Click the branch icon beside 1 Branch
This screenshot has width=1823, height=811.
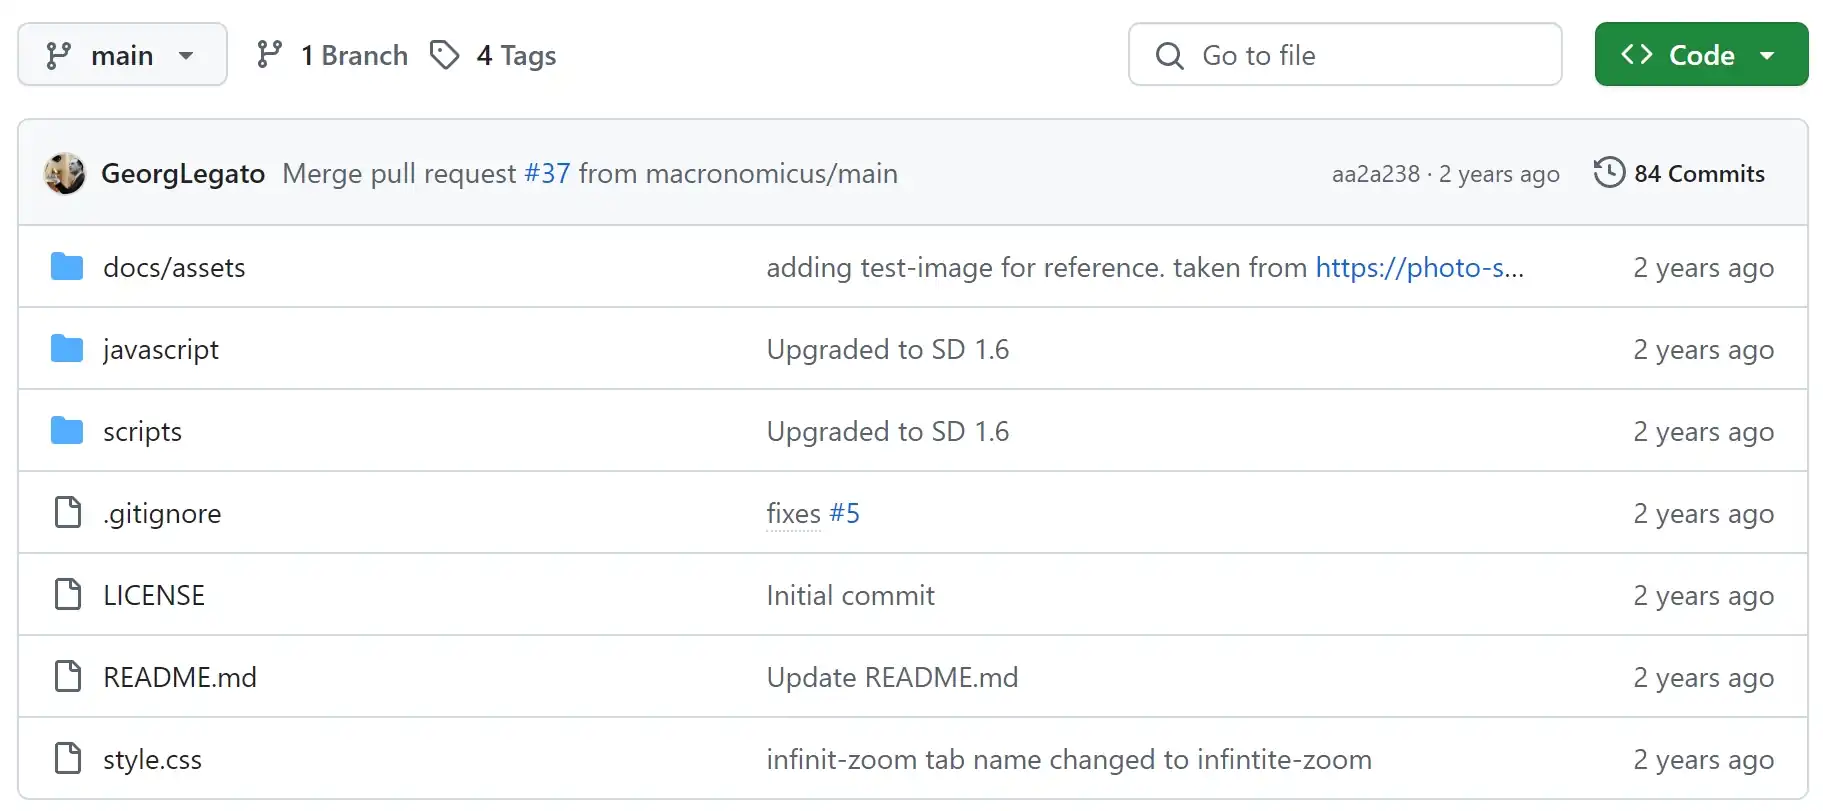coord(269,55)
